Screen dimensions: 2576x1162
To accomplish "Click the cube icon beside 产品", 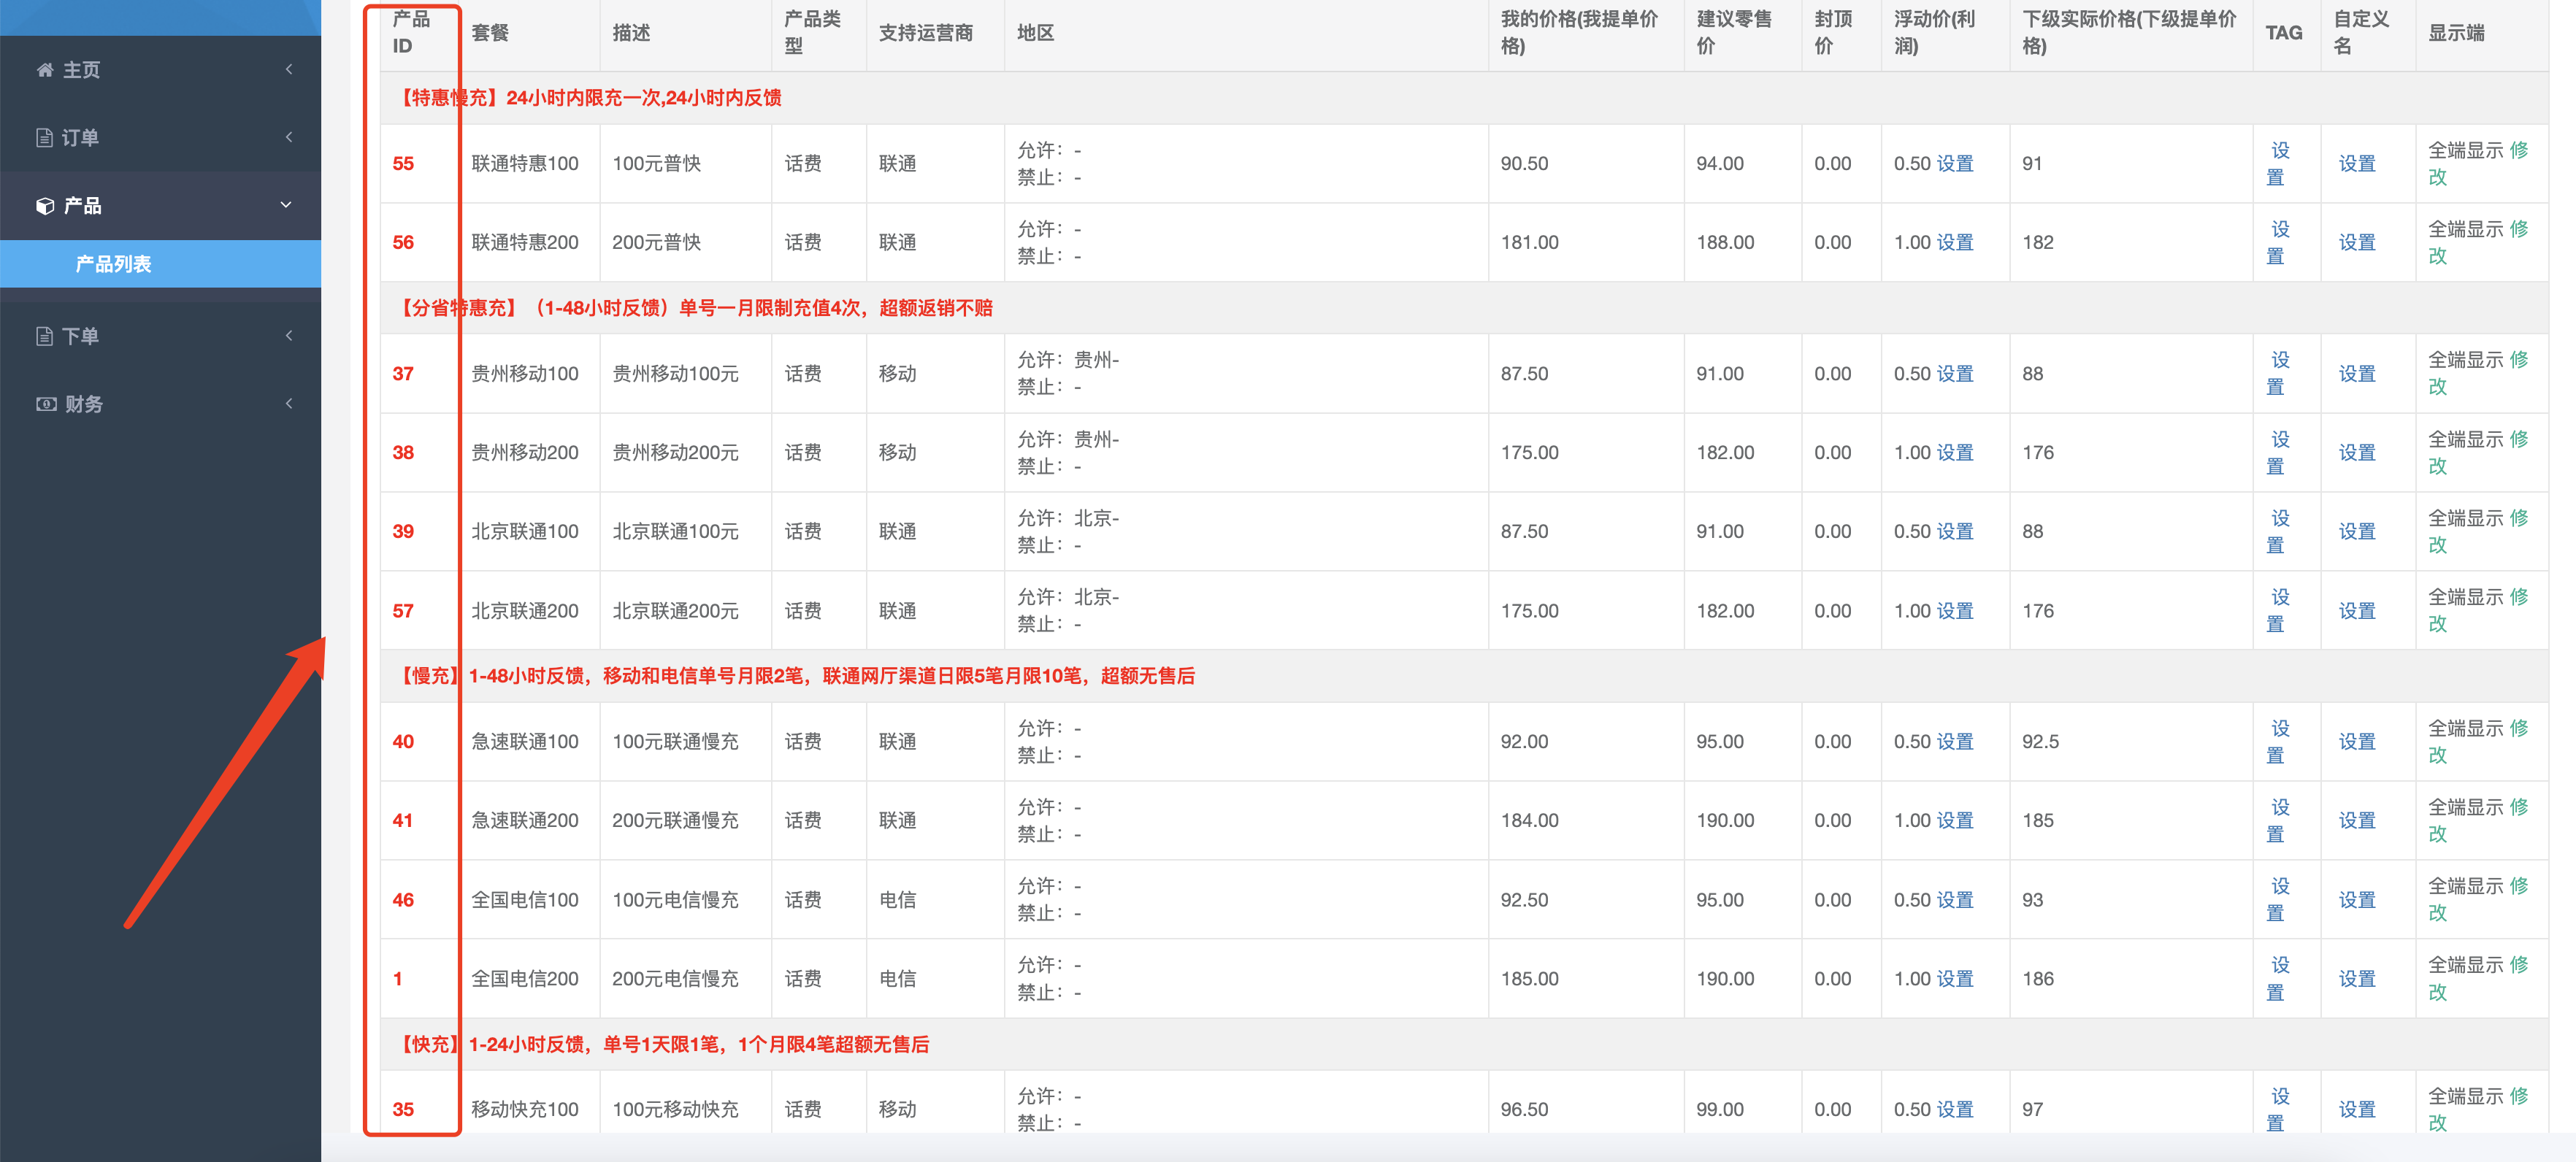I will 45,206.
